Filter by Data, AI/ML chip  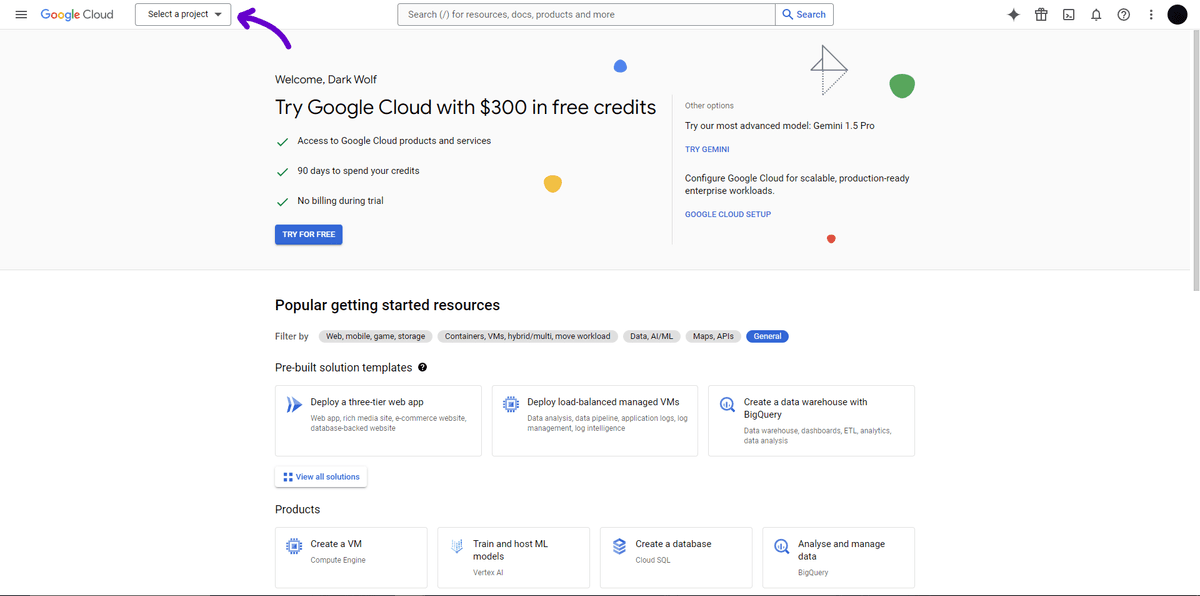tap(651, 336)
